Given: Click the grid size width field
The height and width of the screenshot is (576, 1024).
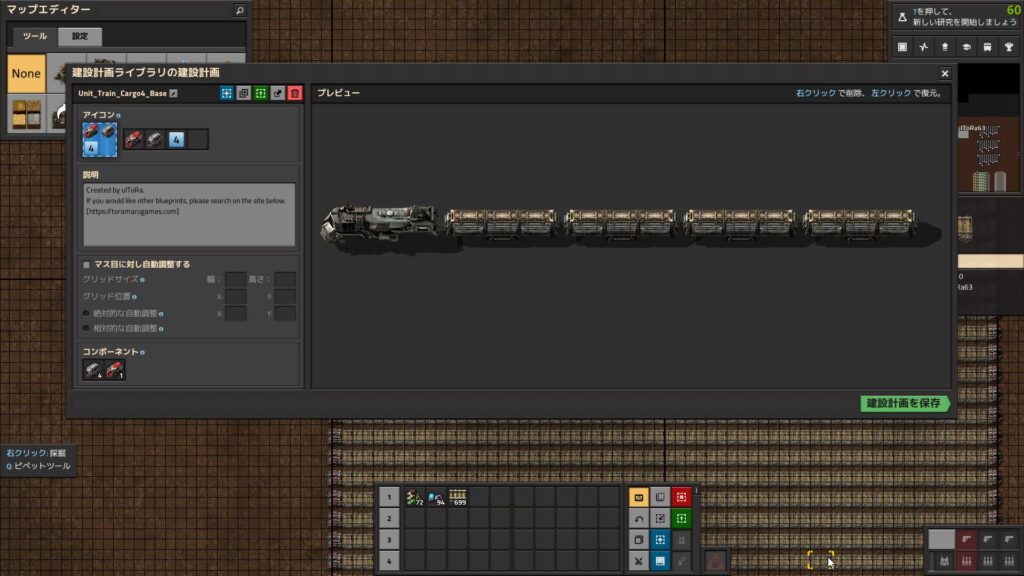Looking at the screenshot, I should (236, 280).
